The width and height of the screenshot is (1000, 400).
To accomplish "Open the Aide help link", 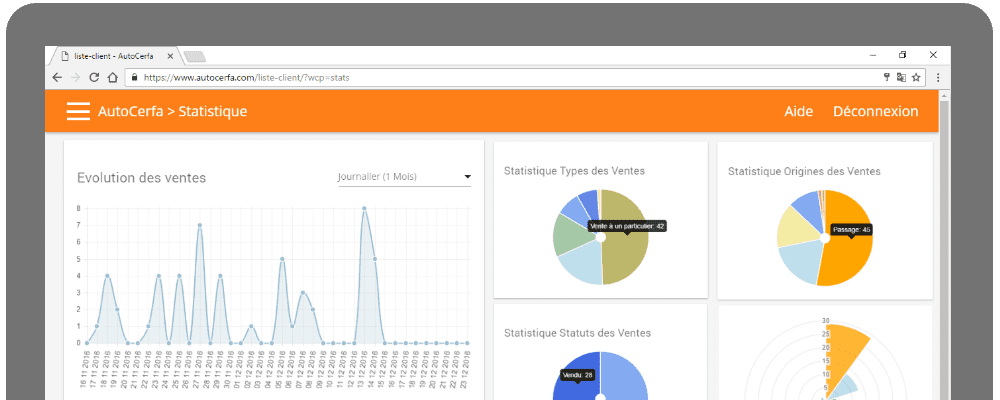I will click(x=798, y=111).
